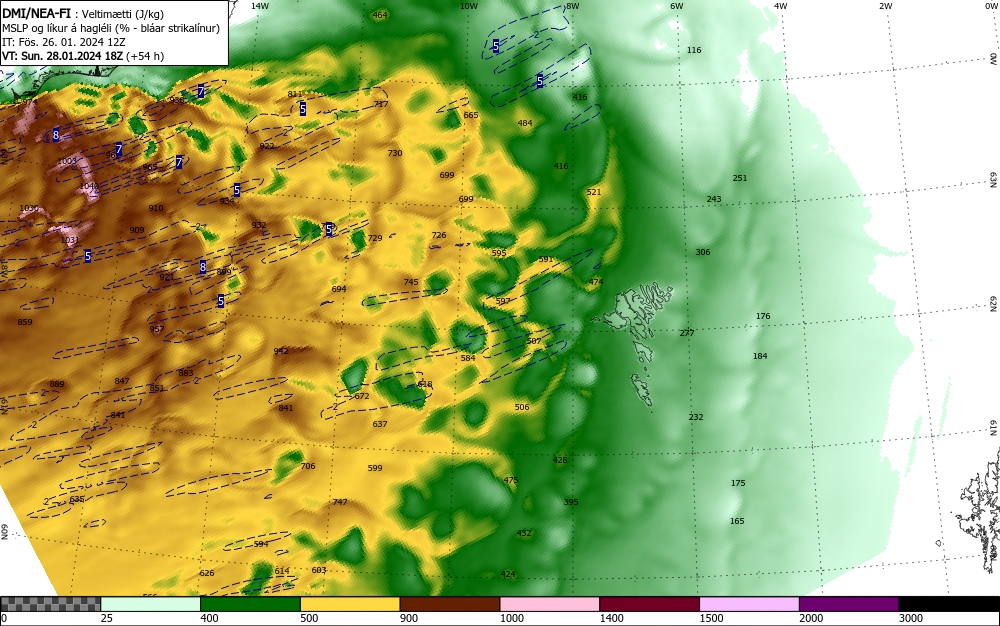Click the light green 25–400 legend swatch
Image resolution: width=1000 pixels, height=626 pixels.
coord(151,604)
